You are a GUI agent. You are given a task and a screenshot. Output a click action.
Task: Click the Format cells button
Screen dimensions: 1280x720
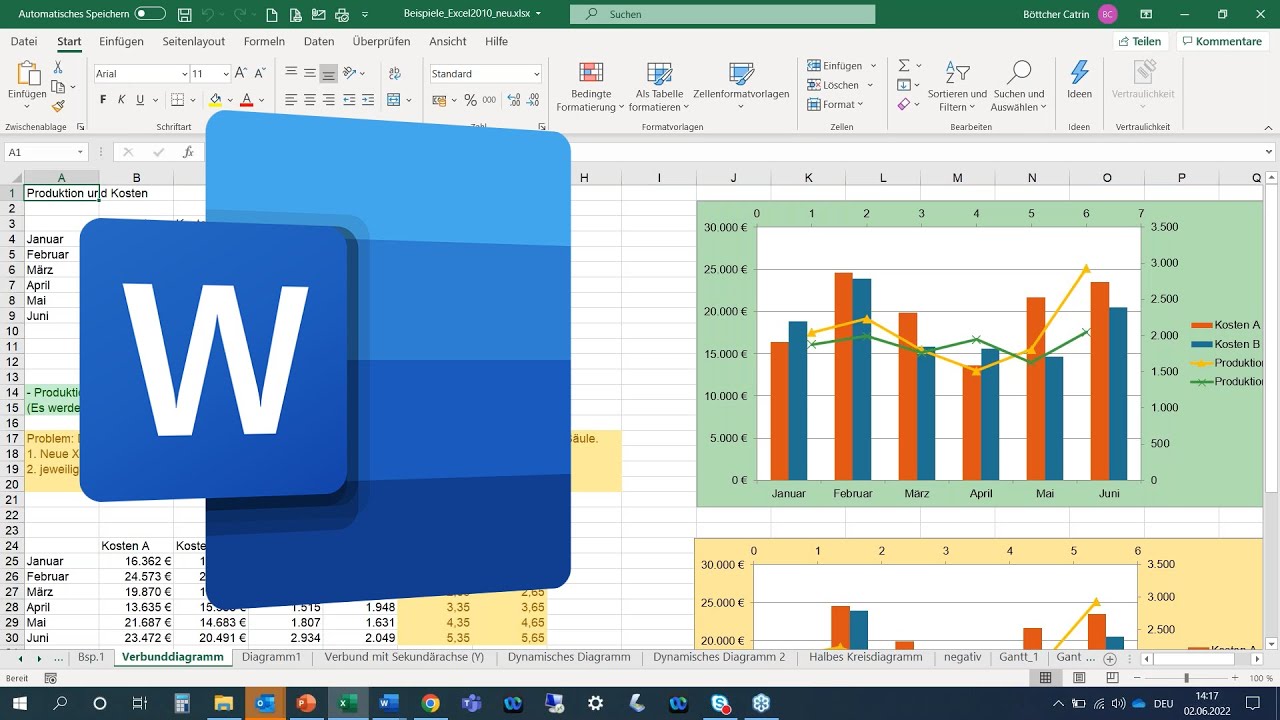pos(836,104)
